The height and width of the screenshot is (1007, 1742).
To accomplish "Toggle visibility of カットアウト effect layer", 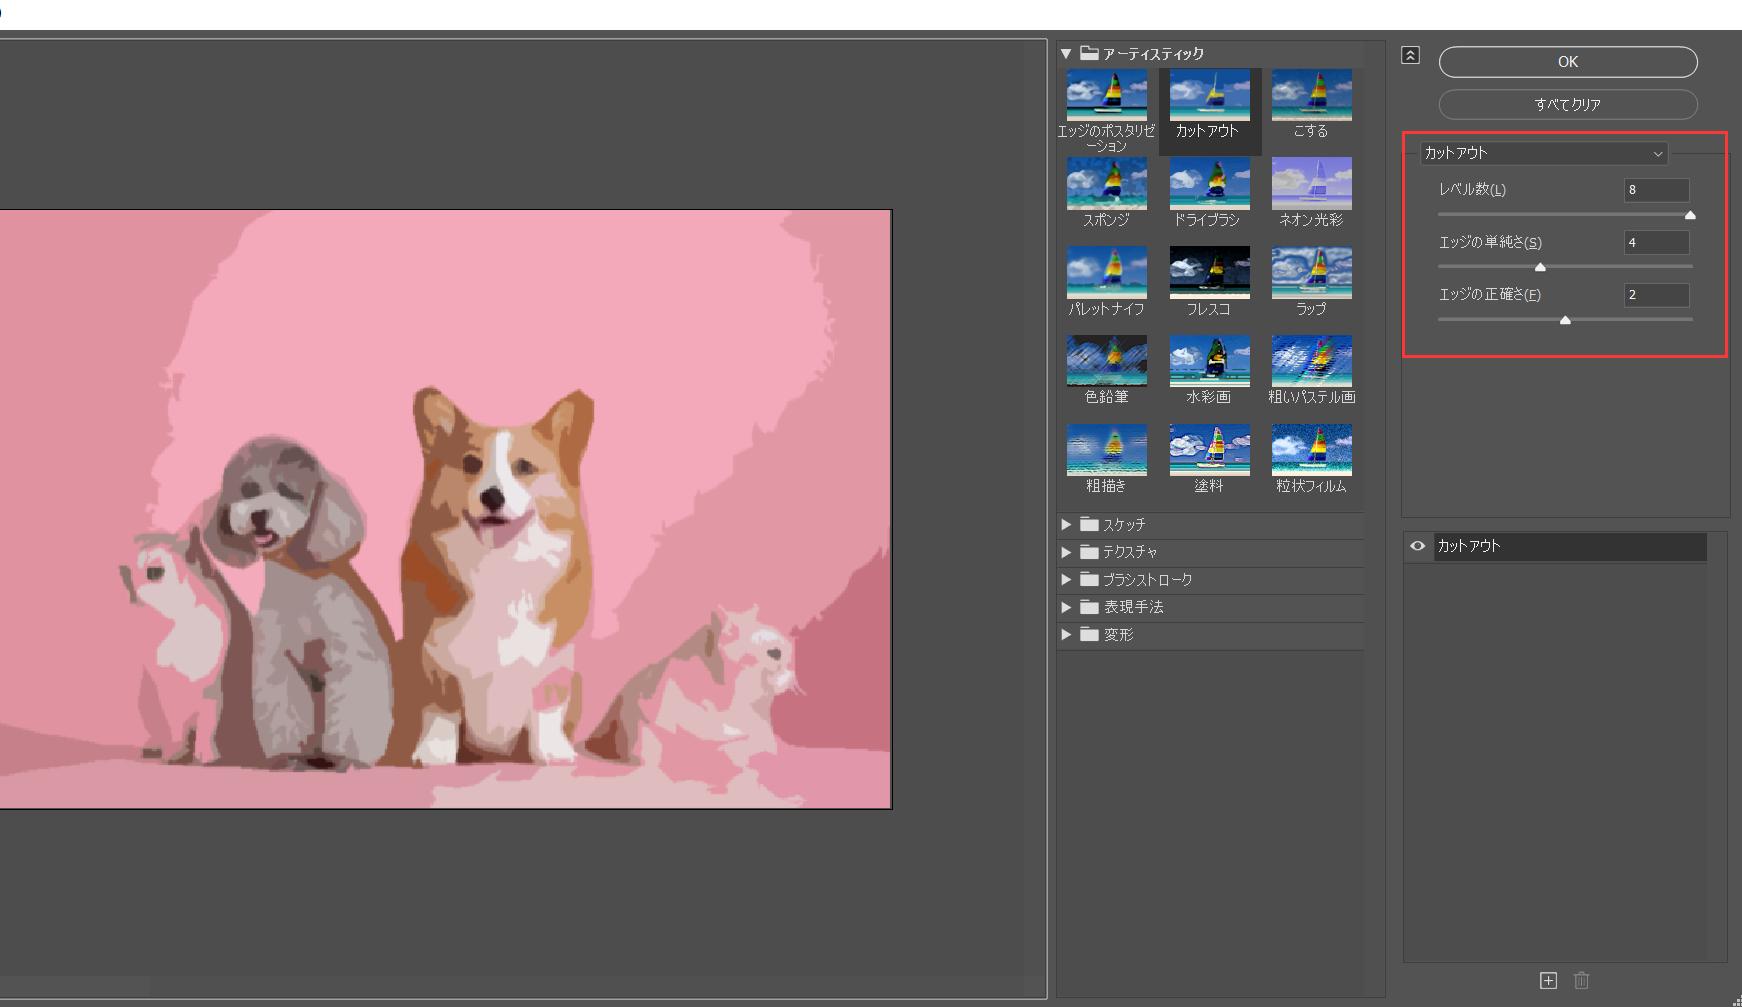I will point(1417,546).
